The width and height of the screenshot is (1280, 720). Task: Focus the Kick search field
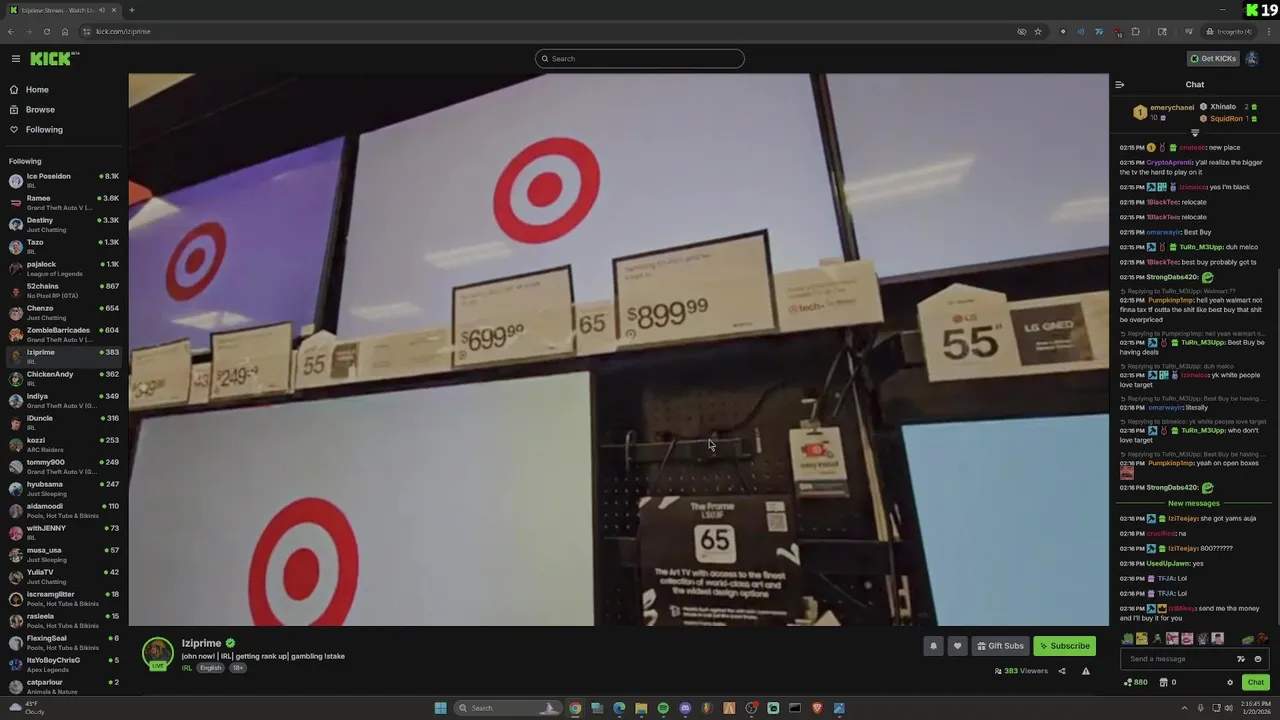[x=640, y=58]
